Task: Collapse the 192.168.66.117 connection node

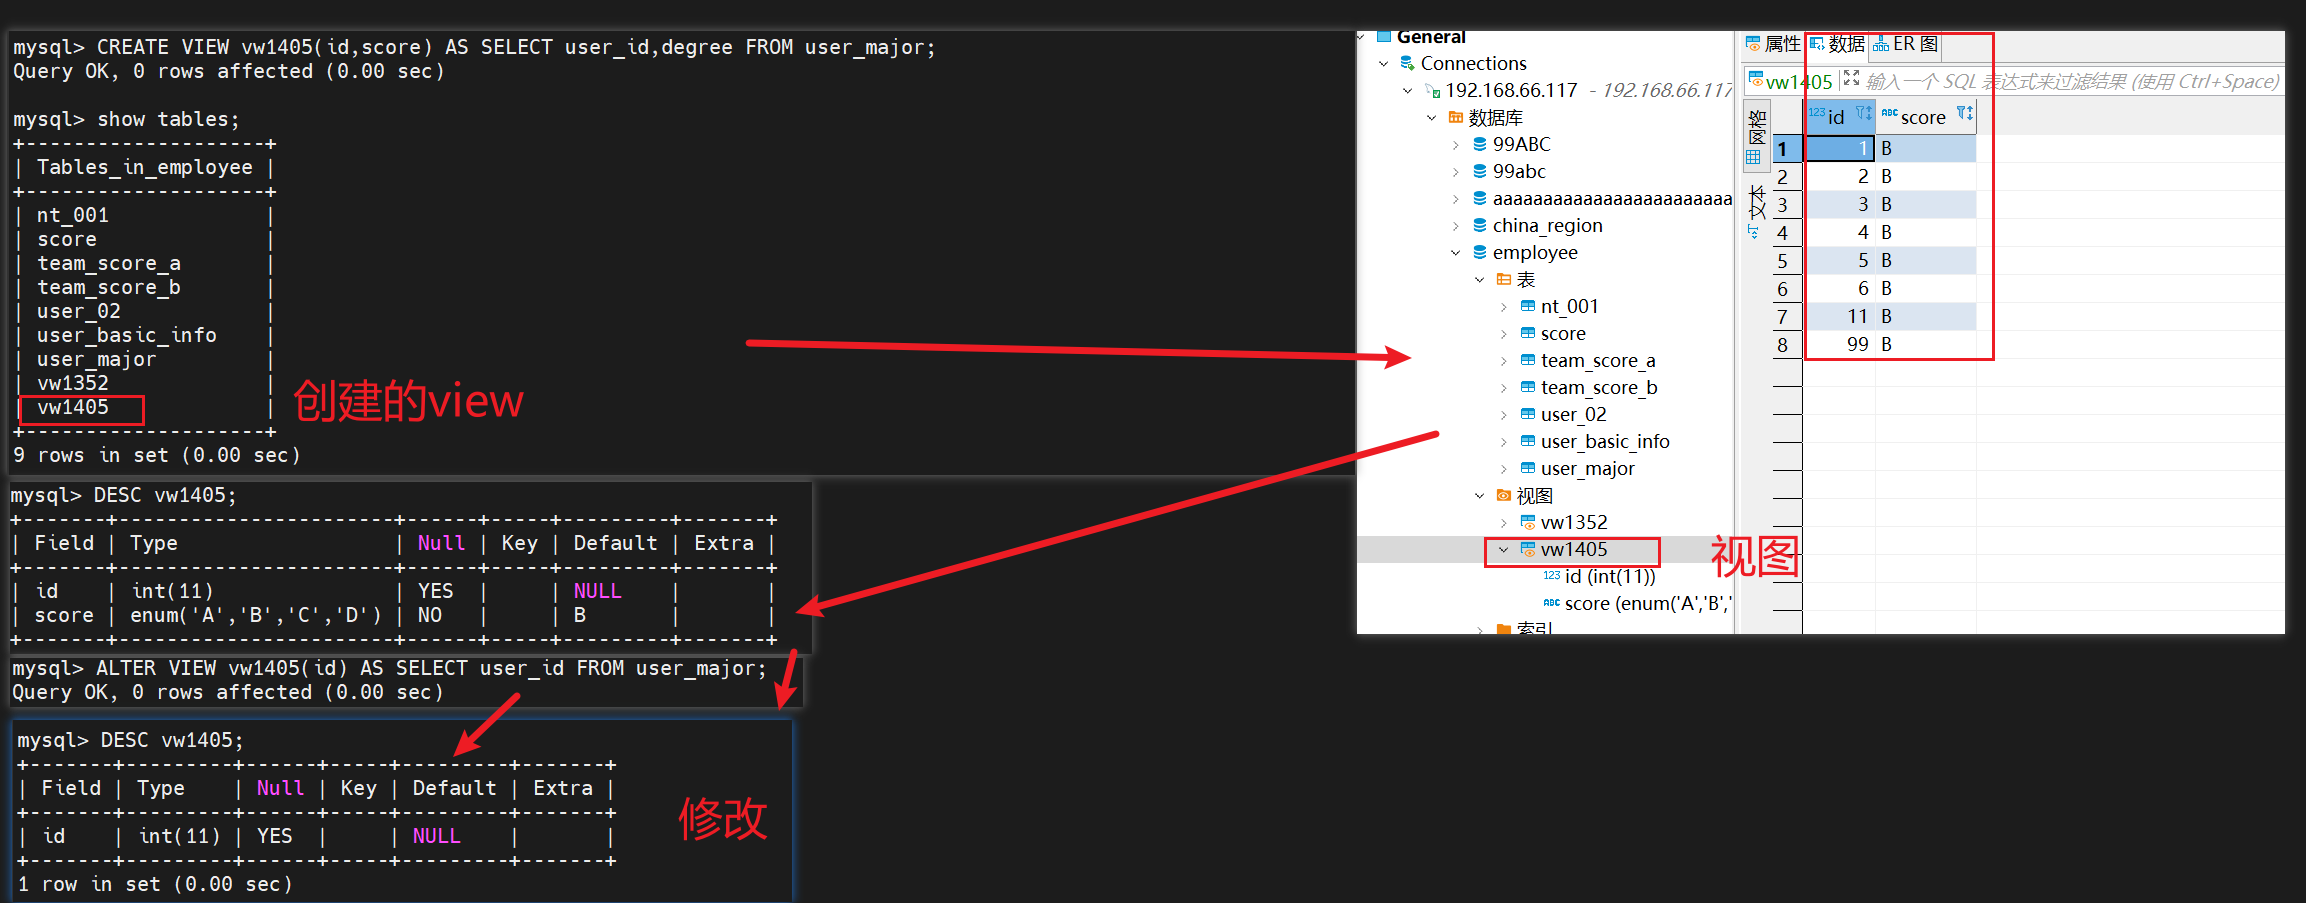Action: [1408, 91]
